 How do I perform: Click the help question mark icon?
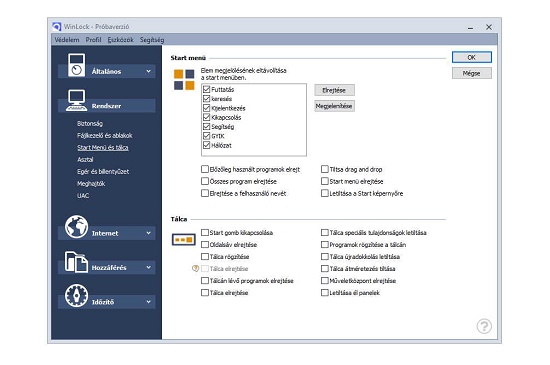pos(484,326)
